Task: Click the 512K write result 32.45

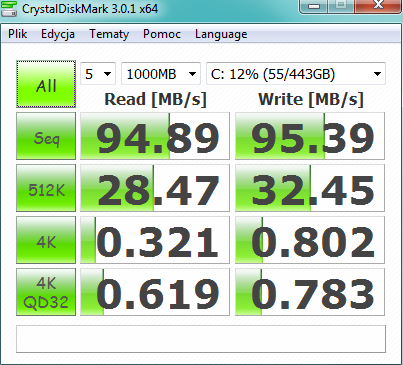Action: 310,188
